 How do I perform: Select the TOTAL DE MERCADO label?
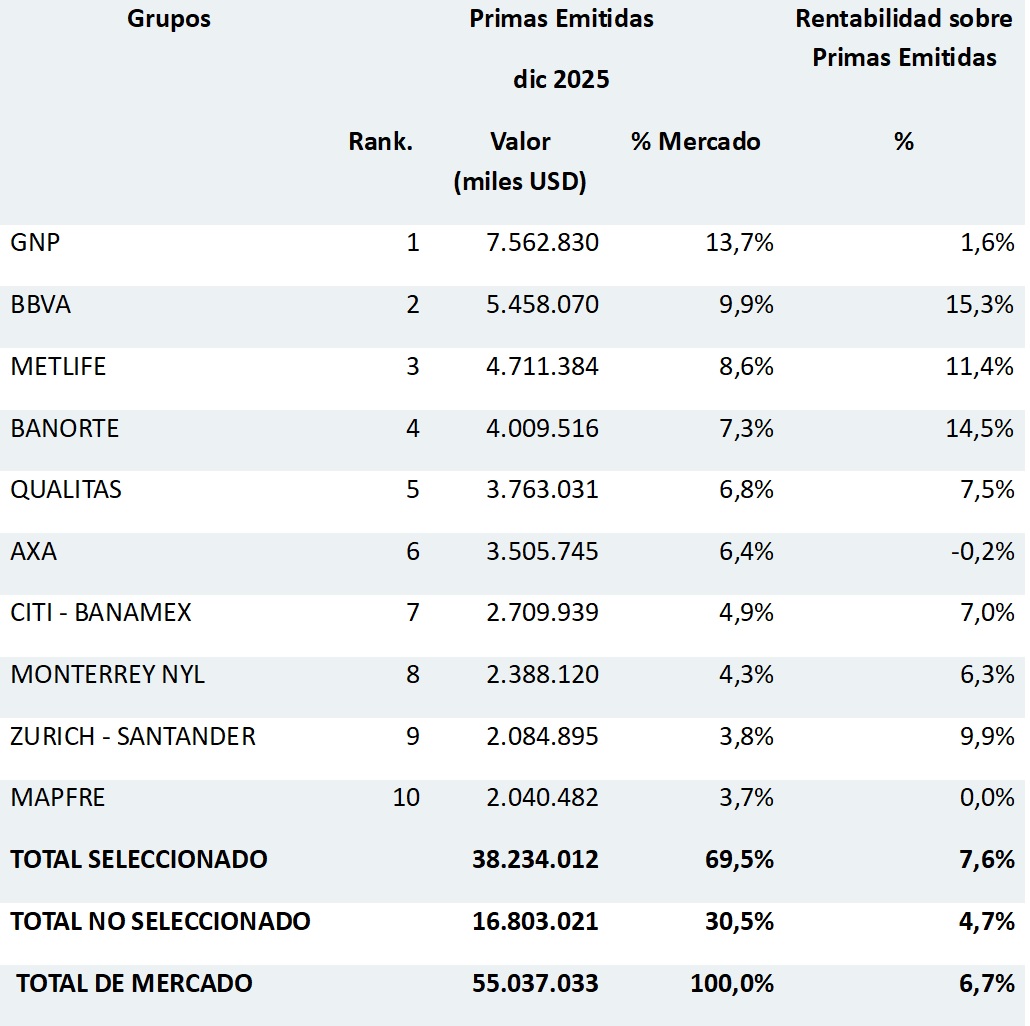134,983
